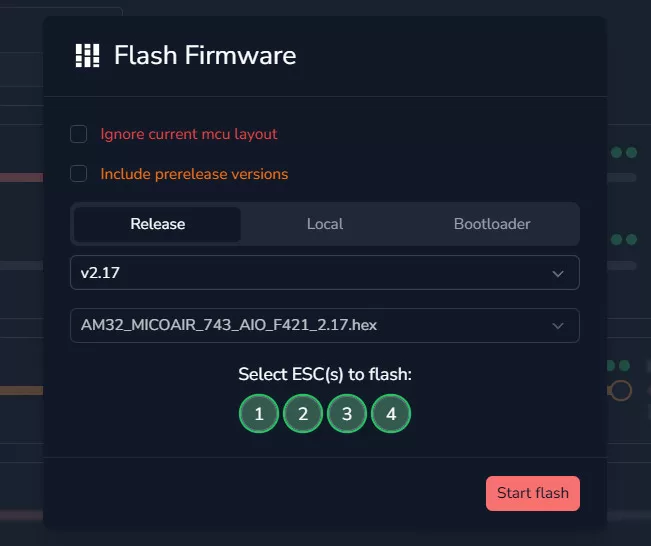Screen dimensions: 651x546
Task: Click chevron arrow of firmware hex file selector
Action: click(558, 325)
